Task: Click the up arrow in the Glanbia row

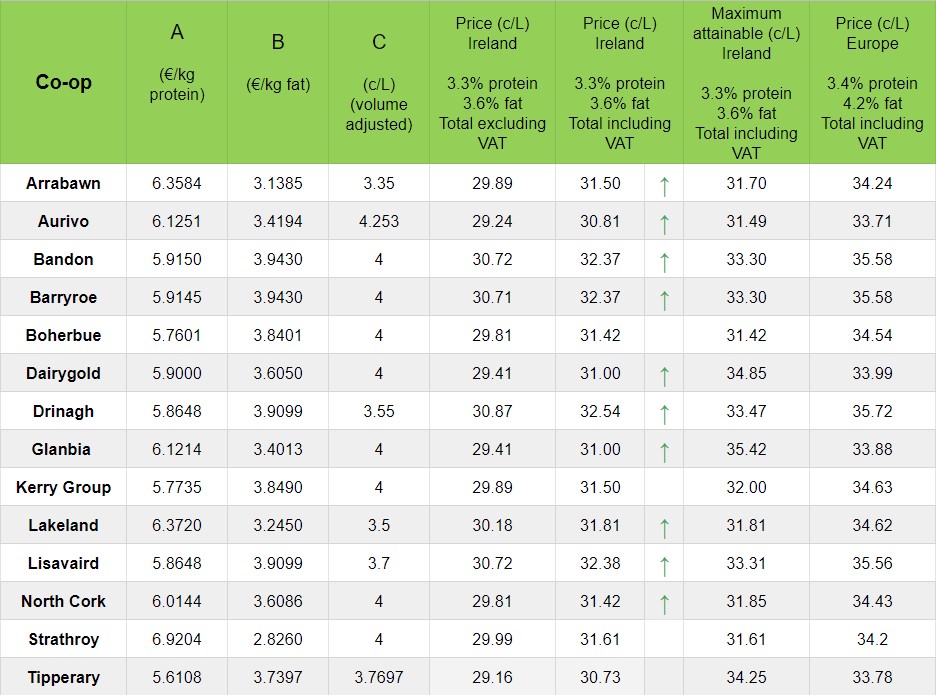Action: tap(663, 451)
